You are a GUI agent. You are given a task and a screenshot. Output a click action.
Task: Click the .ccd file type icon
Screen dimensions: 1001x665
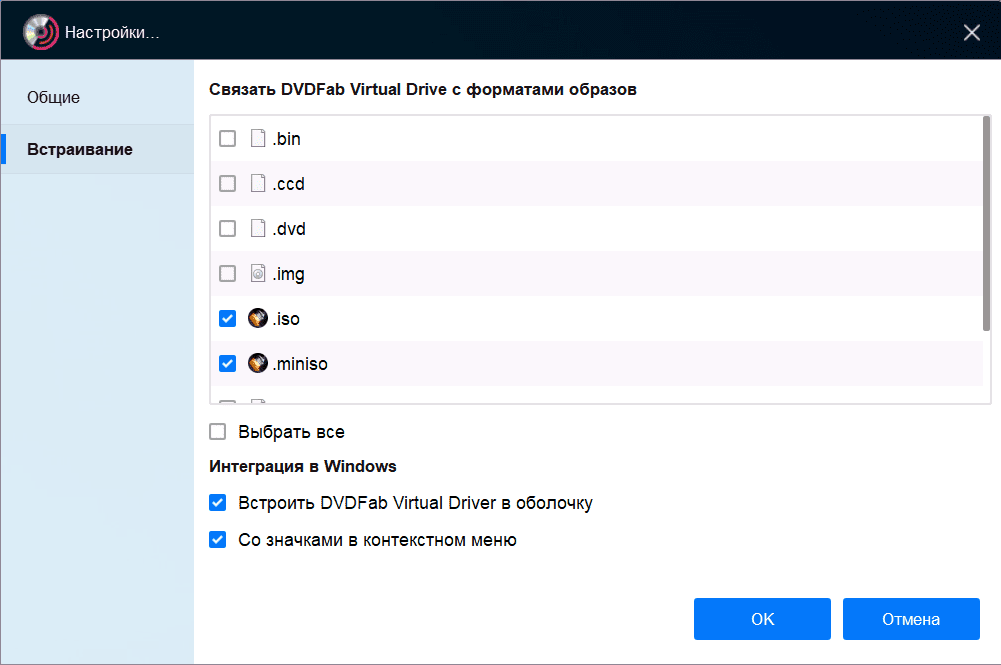[x=258, y=184]
